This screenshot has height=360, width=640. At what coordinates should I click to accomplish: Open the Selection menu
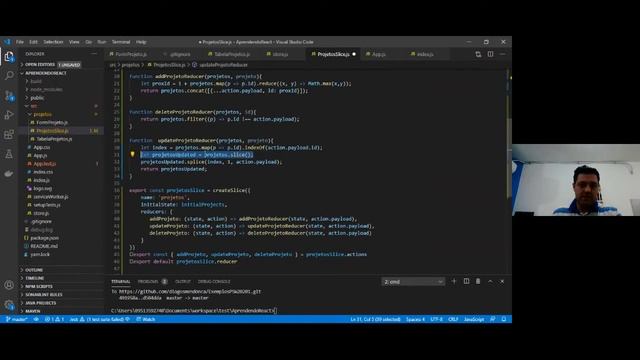pos(53,42)
